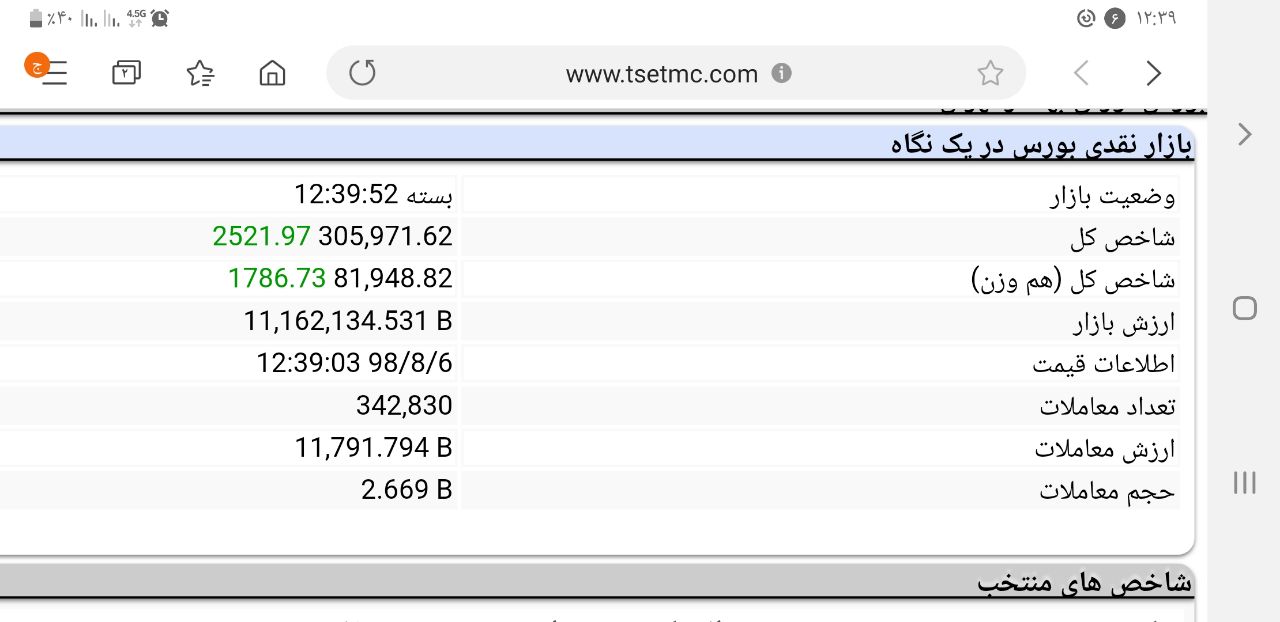Tap the Android home button
The height and width of the screenshot is (622, 1280).
click(1245, 308)
